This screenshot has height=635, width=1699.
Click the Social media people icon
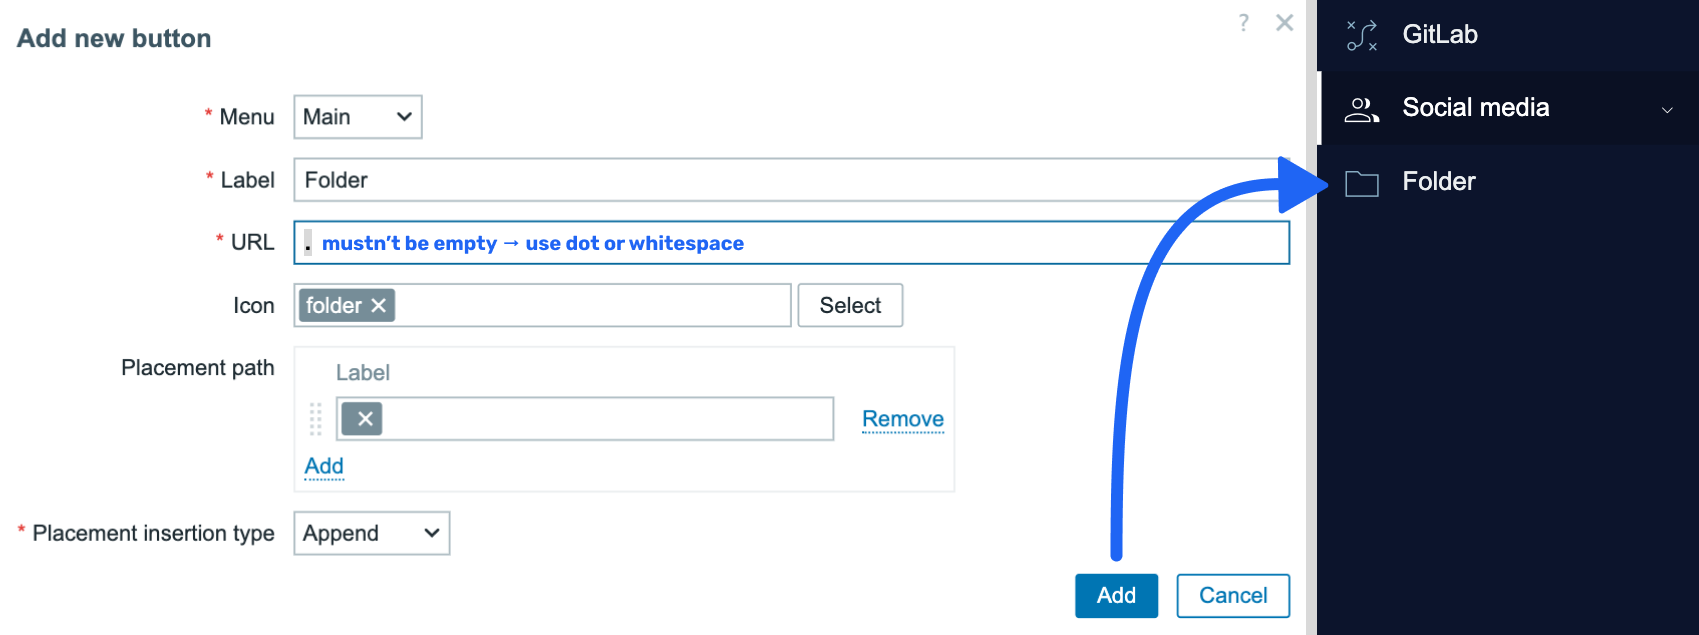tap(1361, 108)
